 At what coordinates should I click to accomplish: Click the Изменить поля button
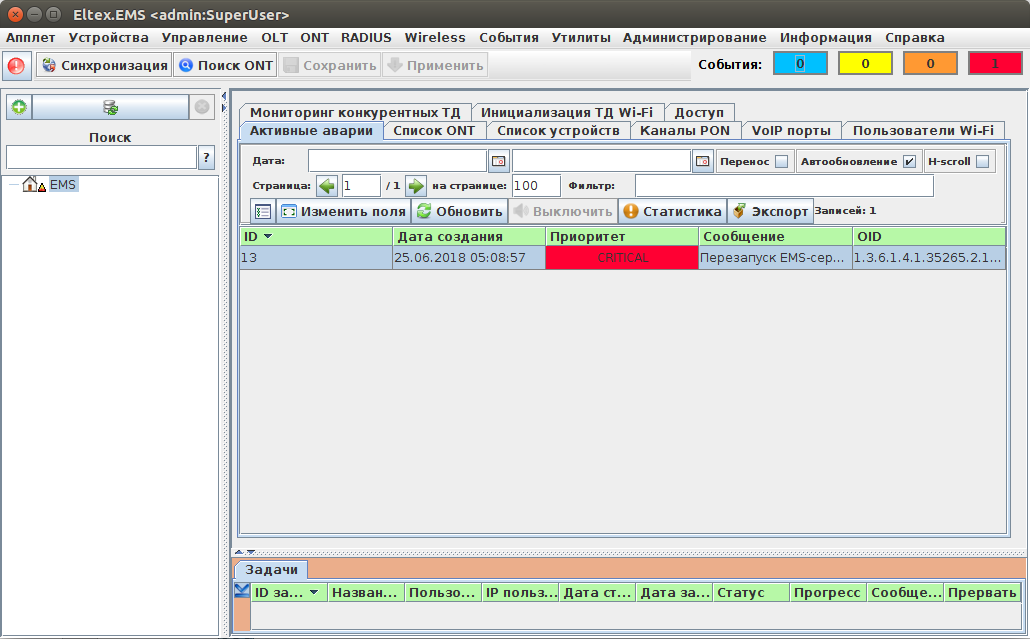344,211
